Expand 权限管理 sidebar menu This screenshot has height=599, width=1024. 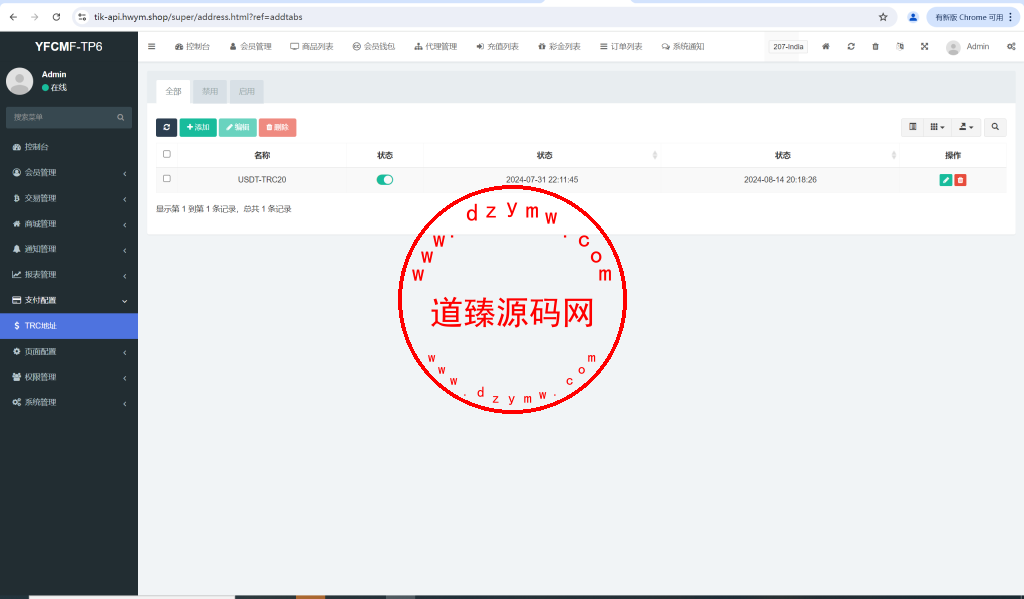(x=69, y=377)
